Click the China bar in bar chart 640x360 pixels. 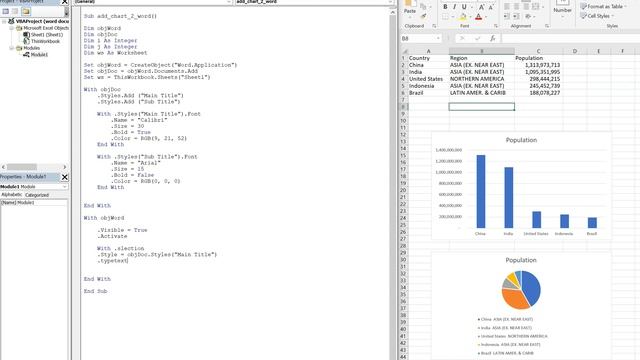(x=481, y=191)
